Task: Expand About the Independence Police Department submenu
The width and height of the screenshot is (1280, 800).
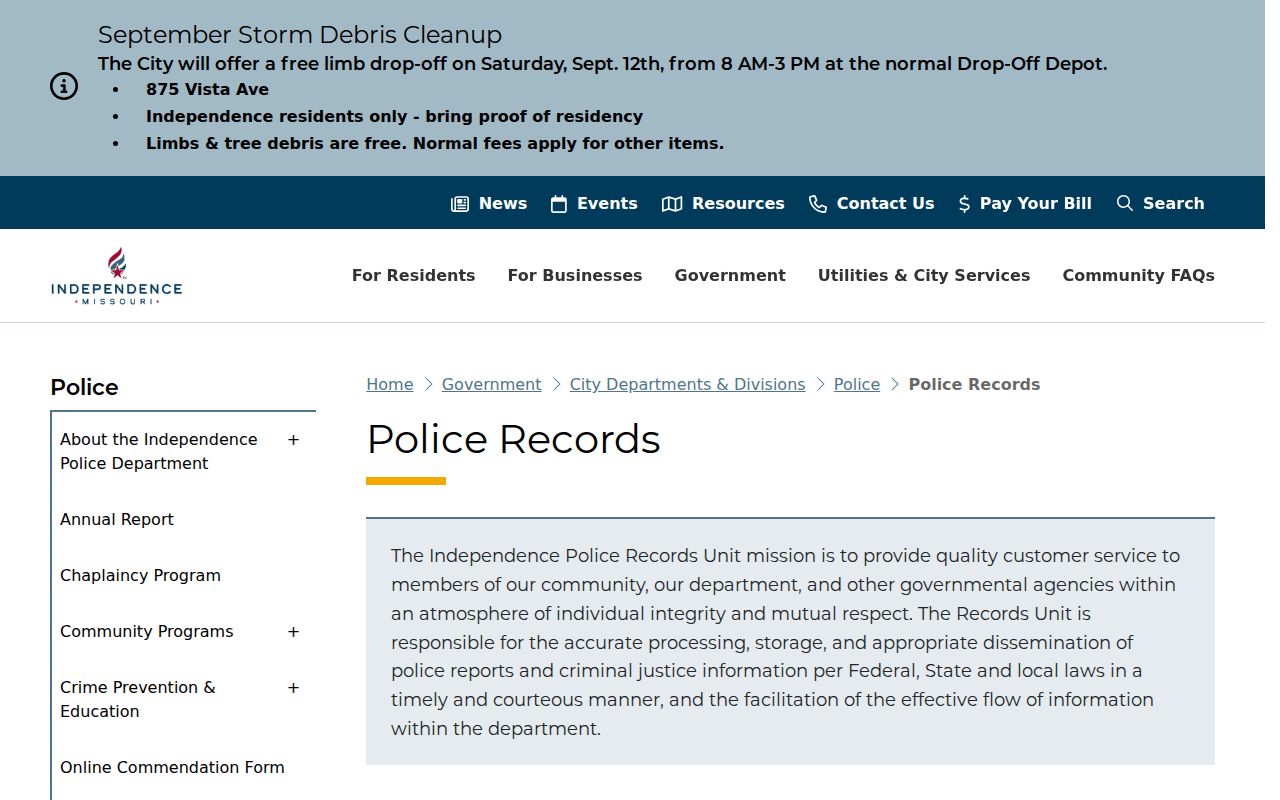Action: (293, 440)
